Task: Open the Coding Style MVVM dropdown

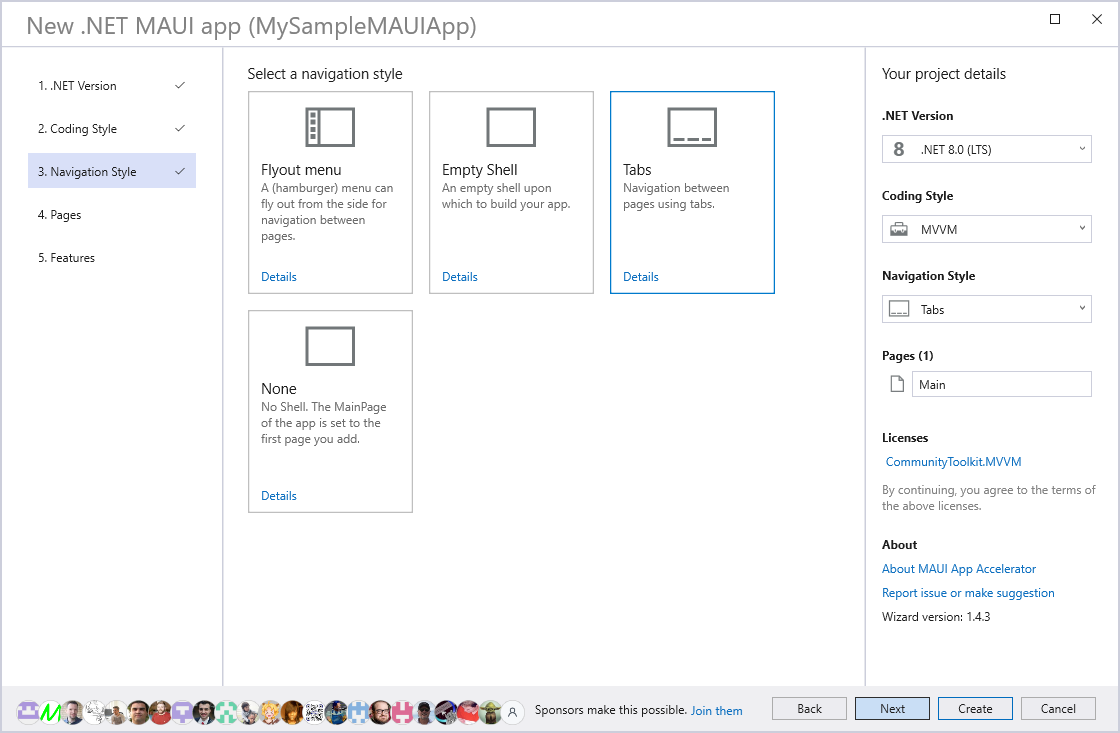Action: click(x=986, y=230)
